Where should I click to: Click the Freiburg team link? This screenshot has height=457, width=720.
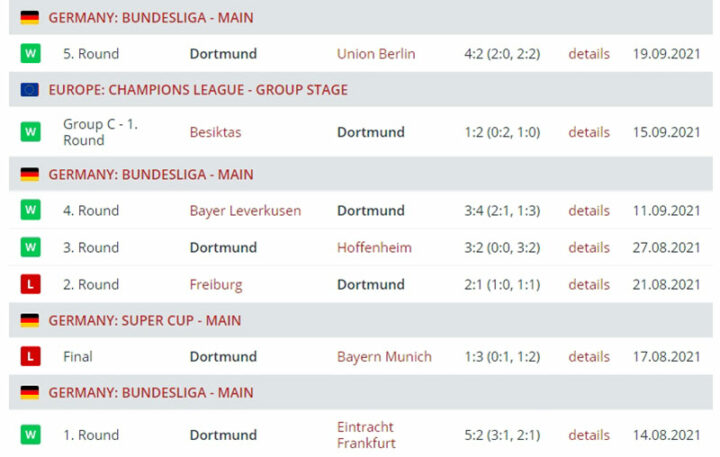(216, 285)
